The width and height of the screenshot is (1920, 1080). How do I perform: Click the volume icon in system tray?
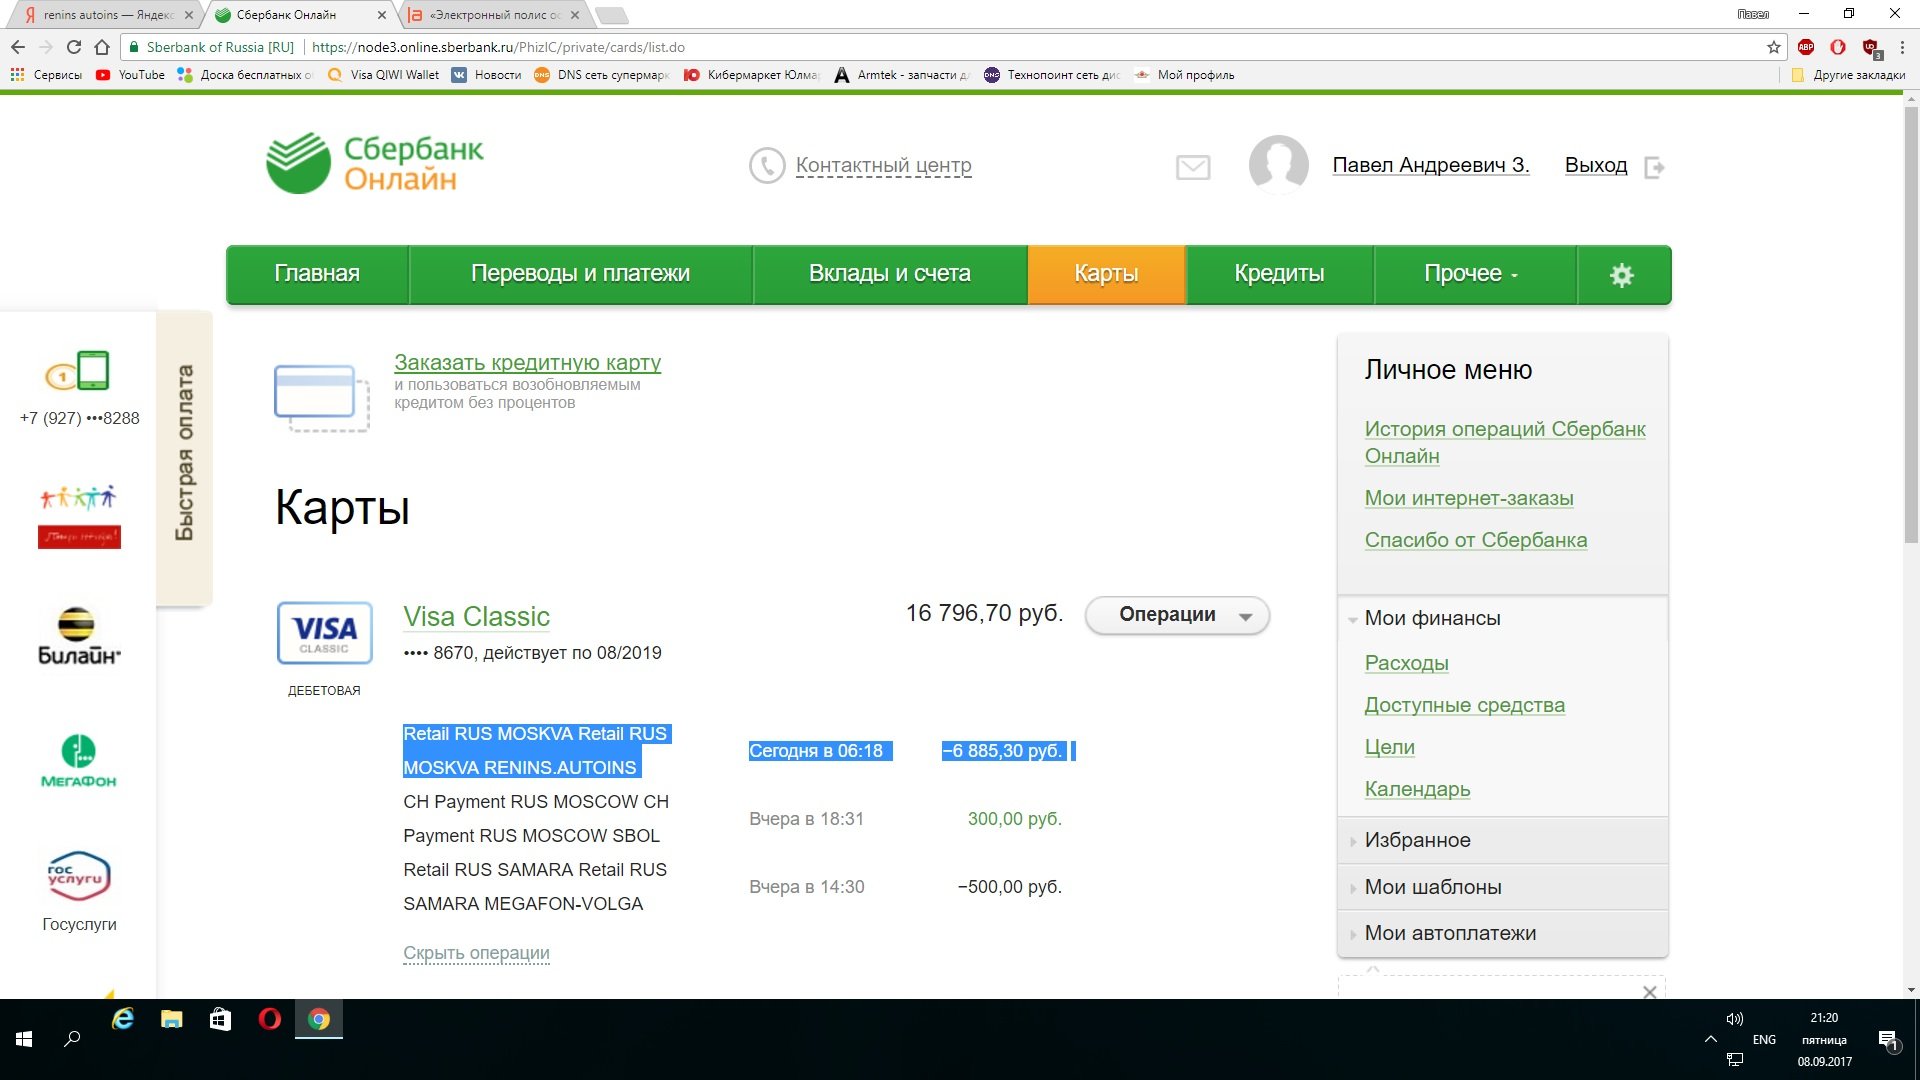1735,1019
